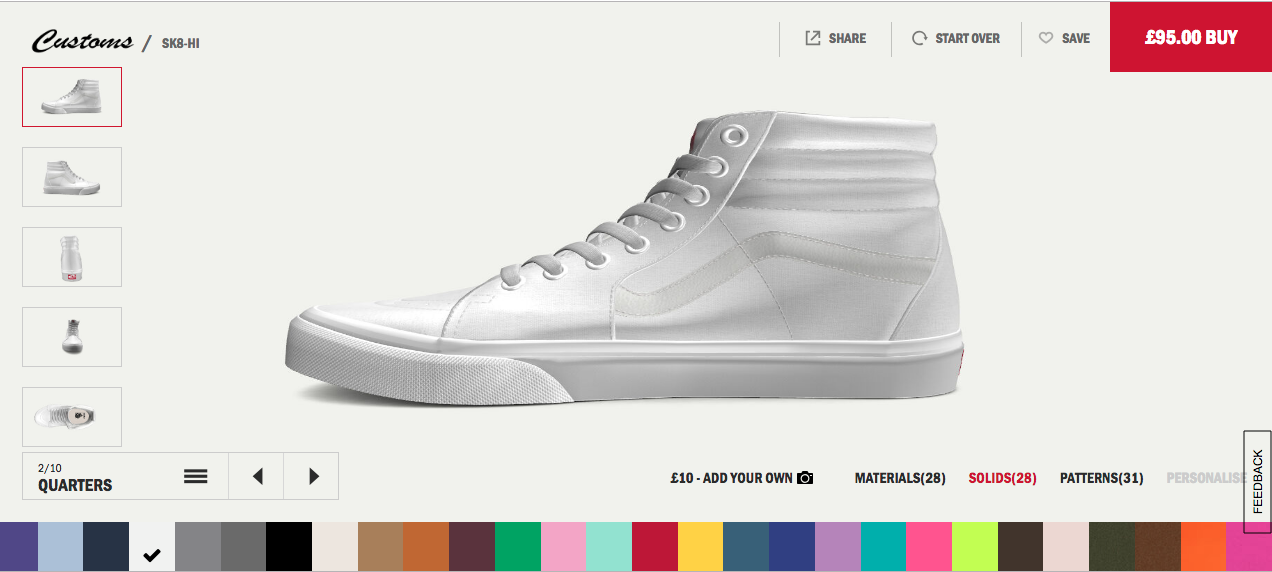Screen dimensions: 1272x572
Task: Open the Personalise tab
Action: (x=1205, y=478)
